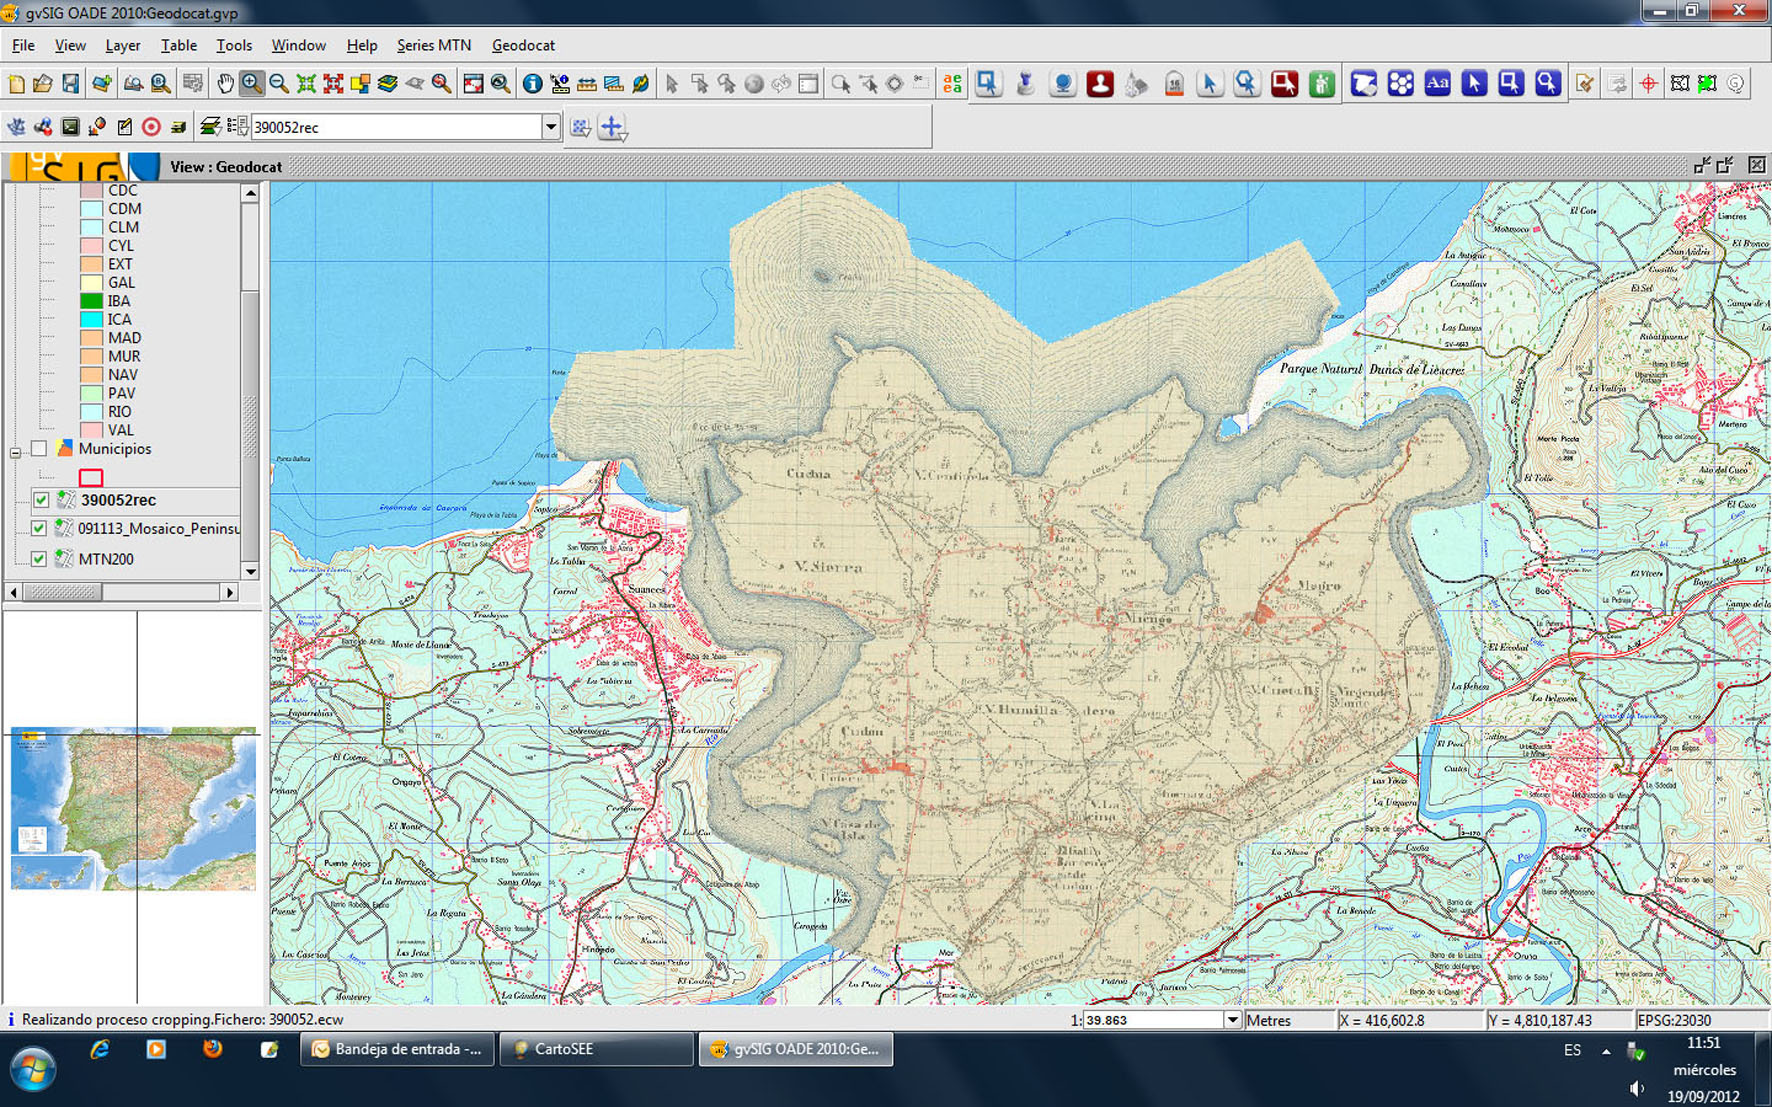Open the Tools menu

click(234, 45)
